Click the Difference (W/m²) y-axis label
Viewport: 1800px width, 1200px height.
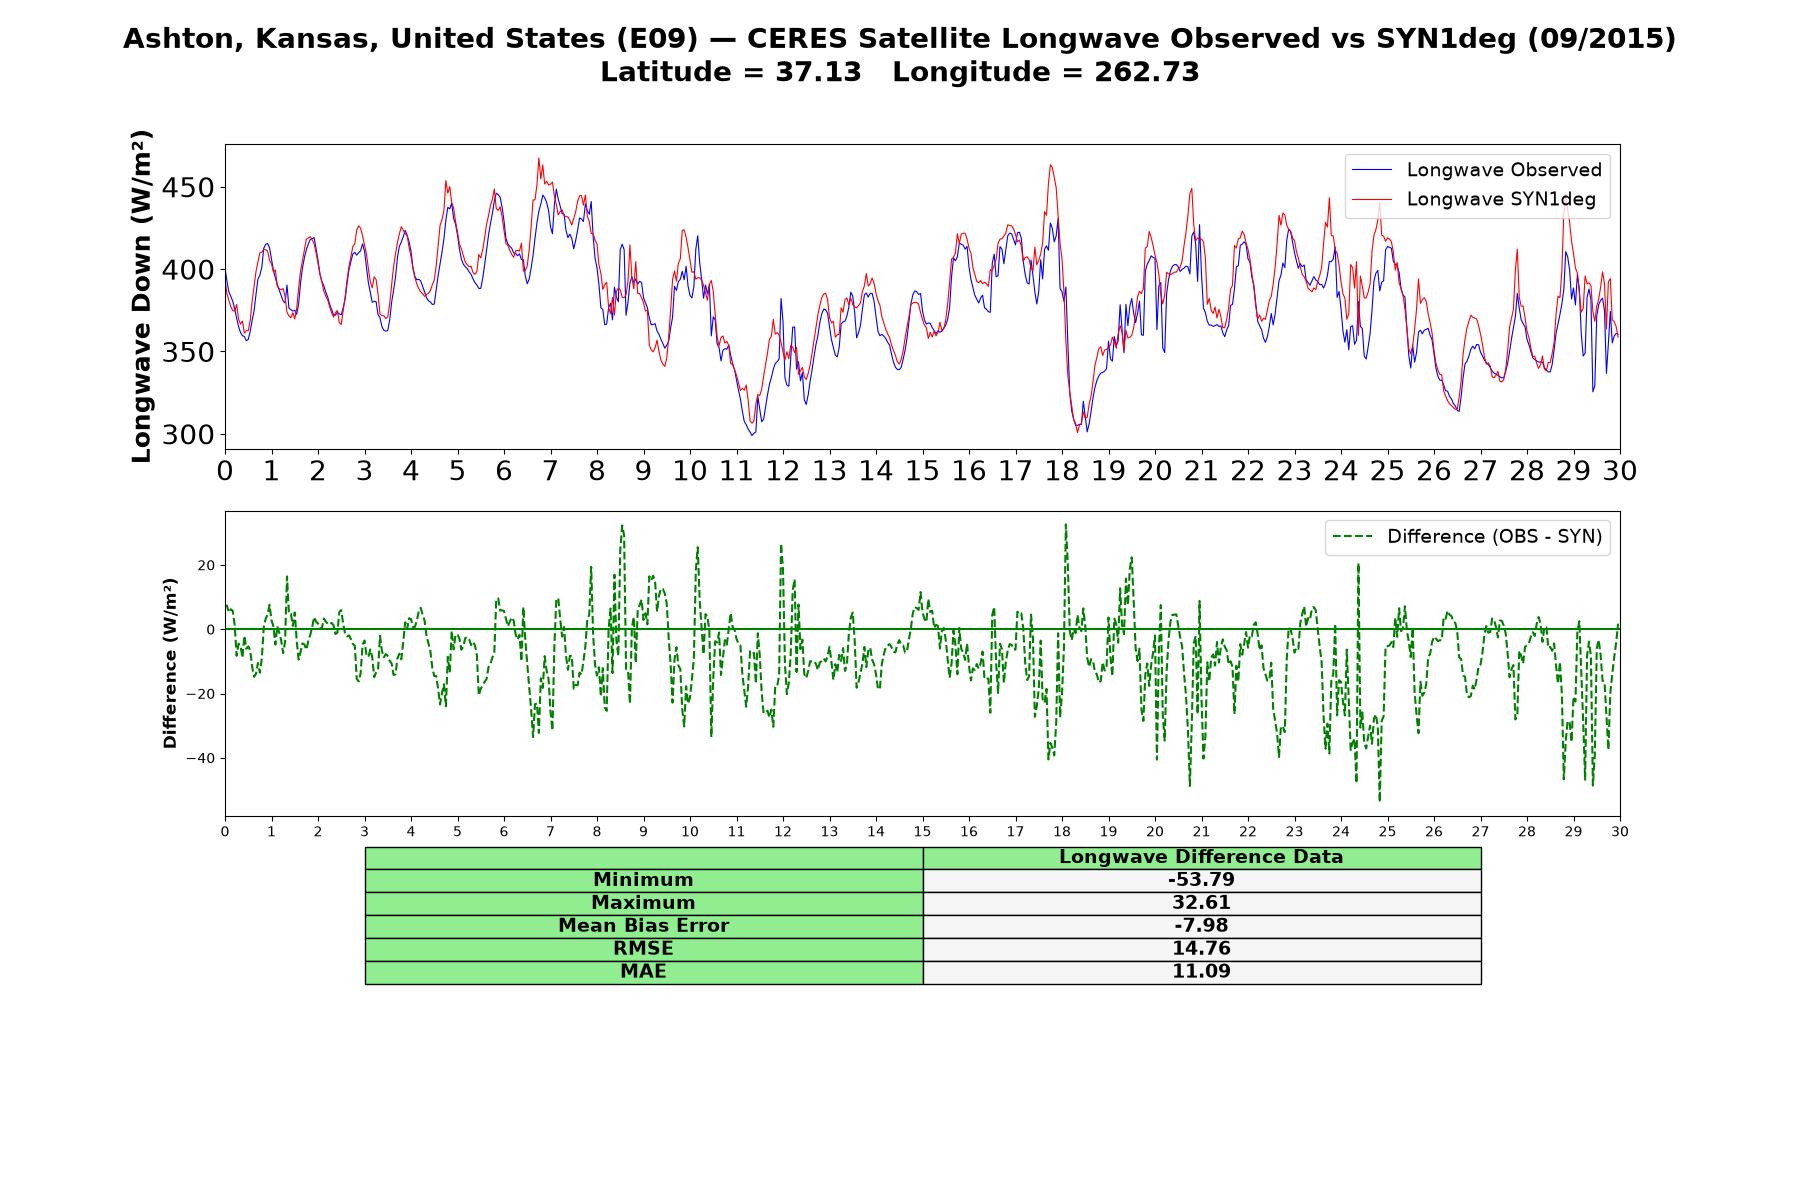[170, 663]
